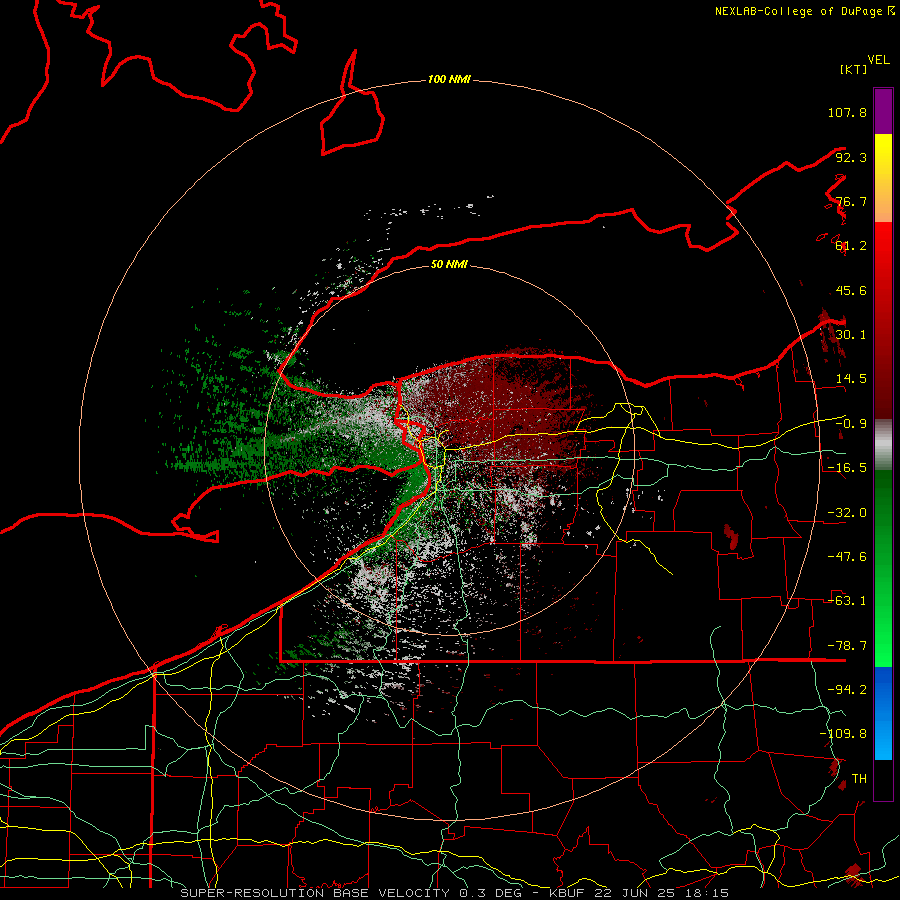Click the 92.3 legend value
Image resolution: width=900 pixels, height=900 pixels.
[x=851, y=157]
